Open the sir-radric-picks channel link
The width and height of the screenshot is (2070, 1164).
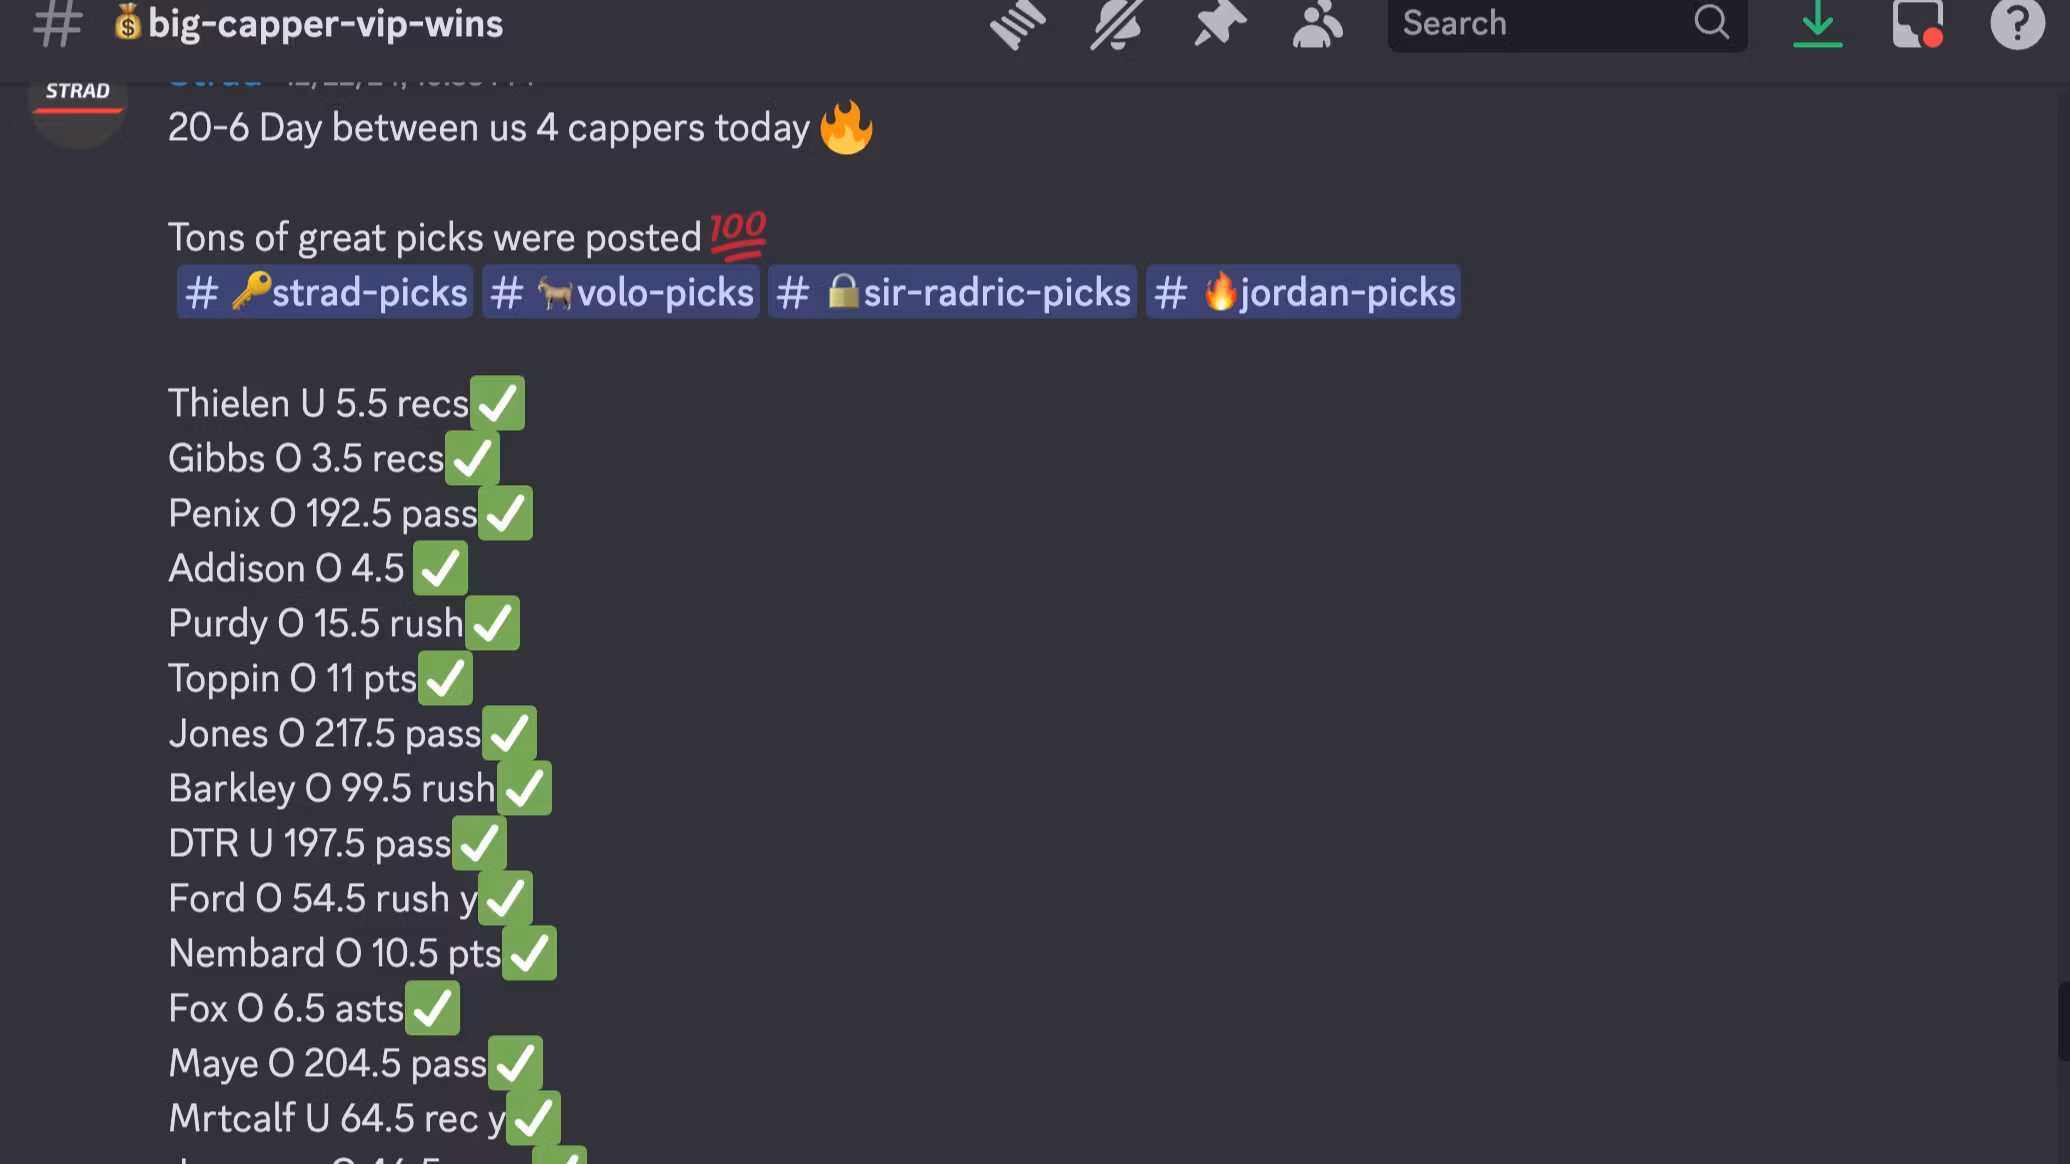(x=952, y=292)
